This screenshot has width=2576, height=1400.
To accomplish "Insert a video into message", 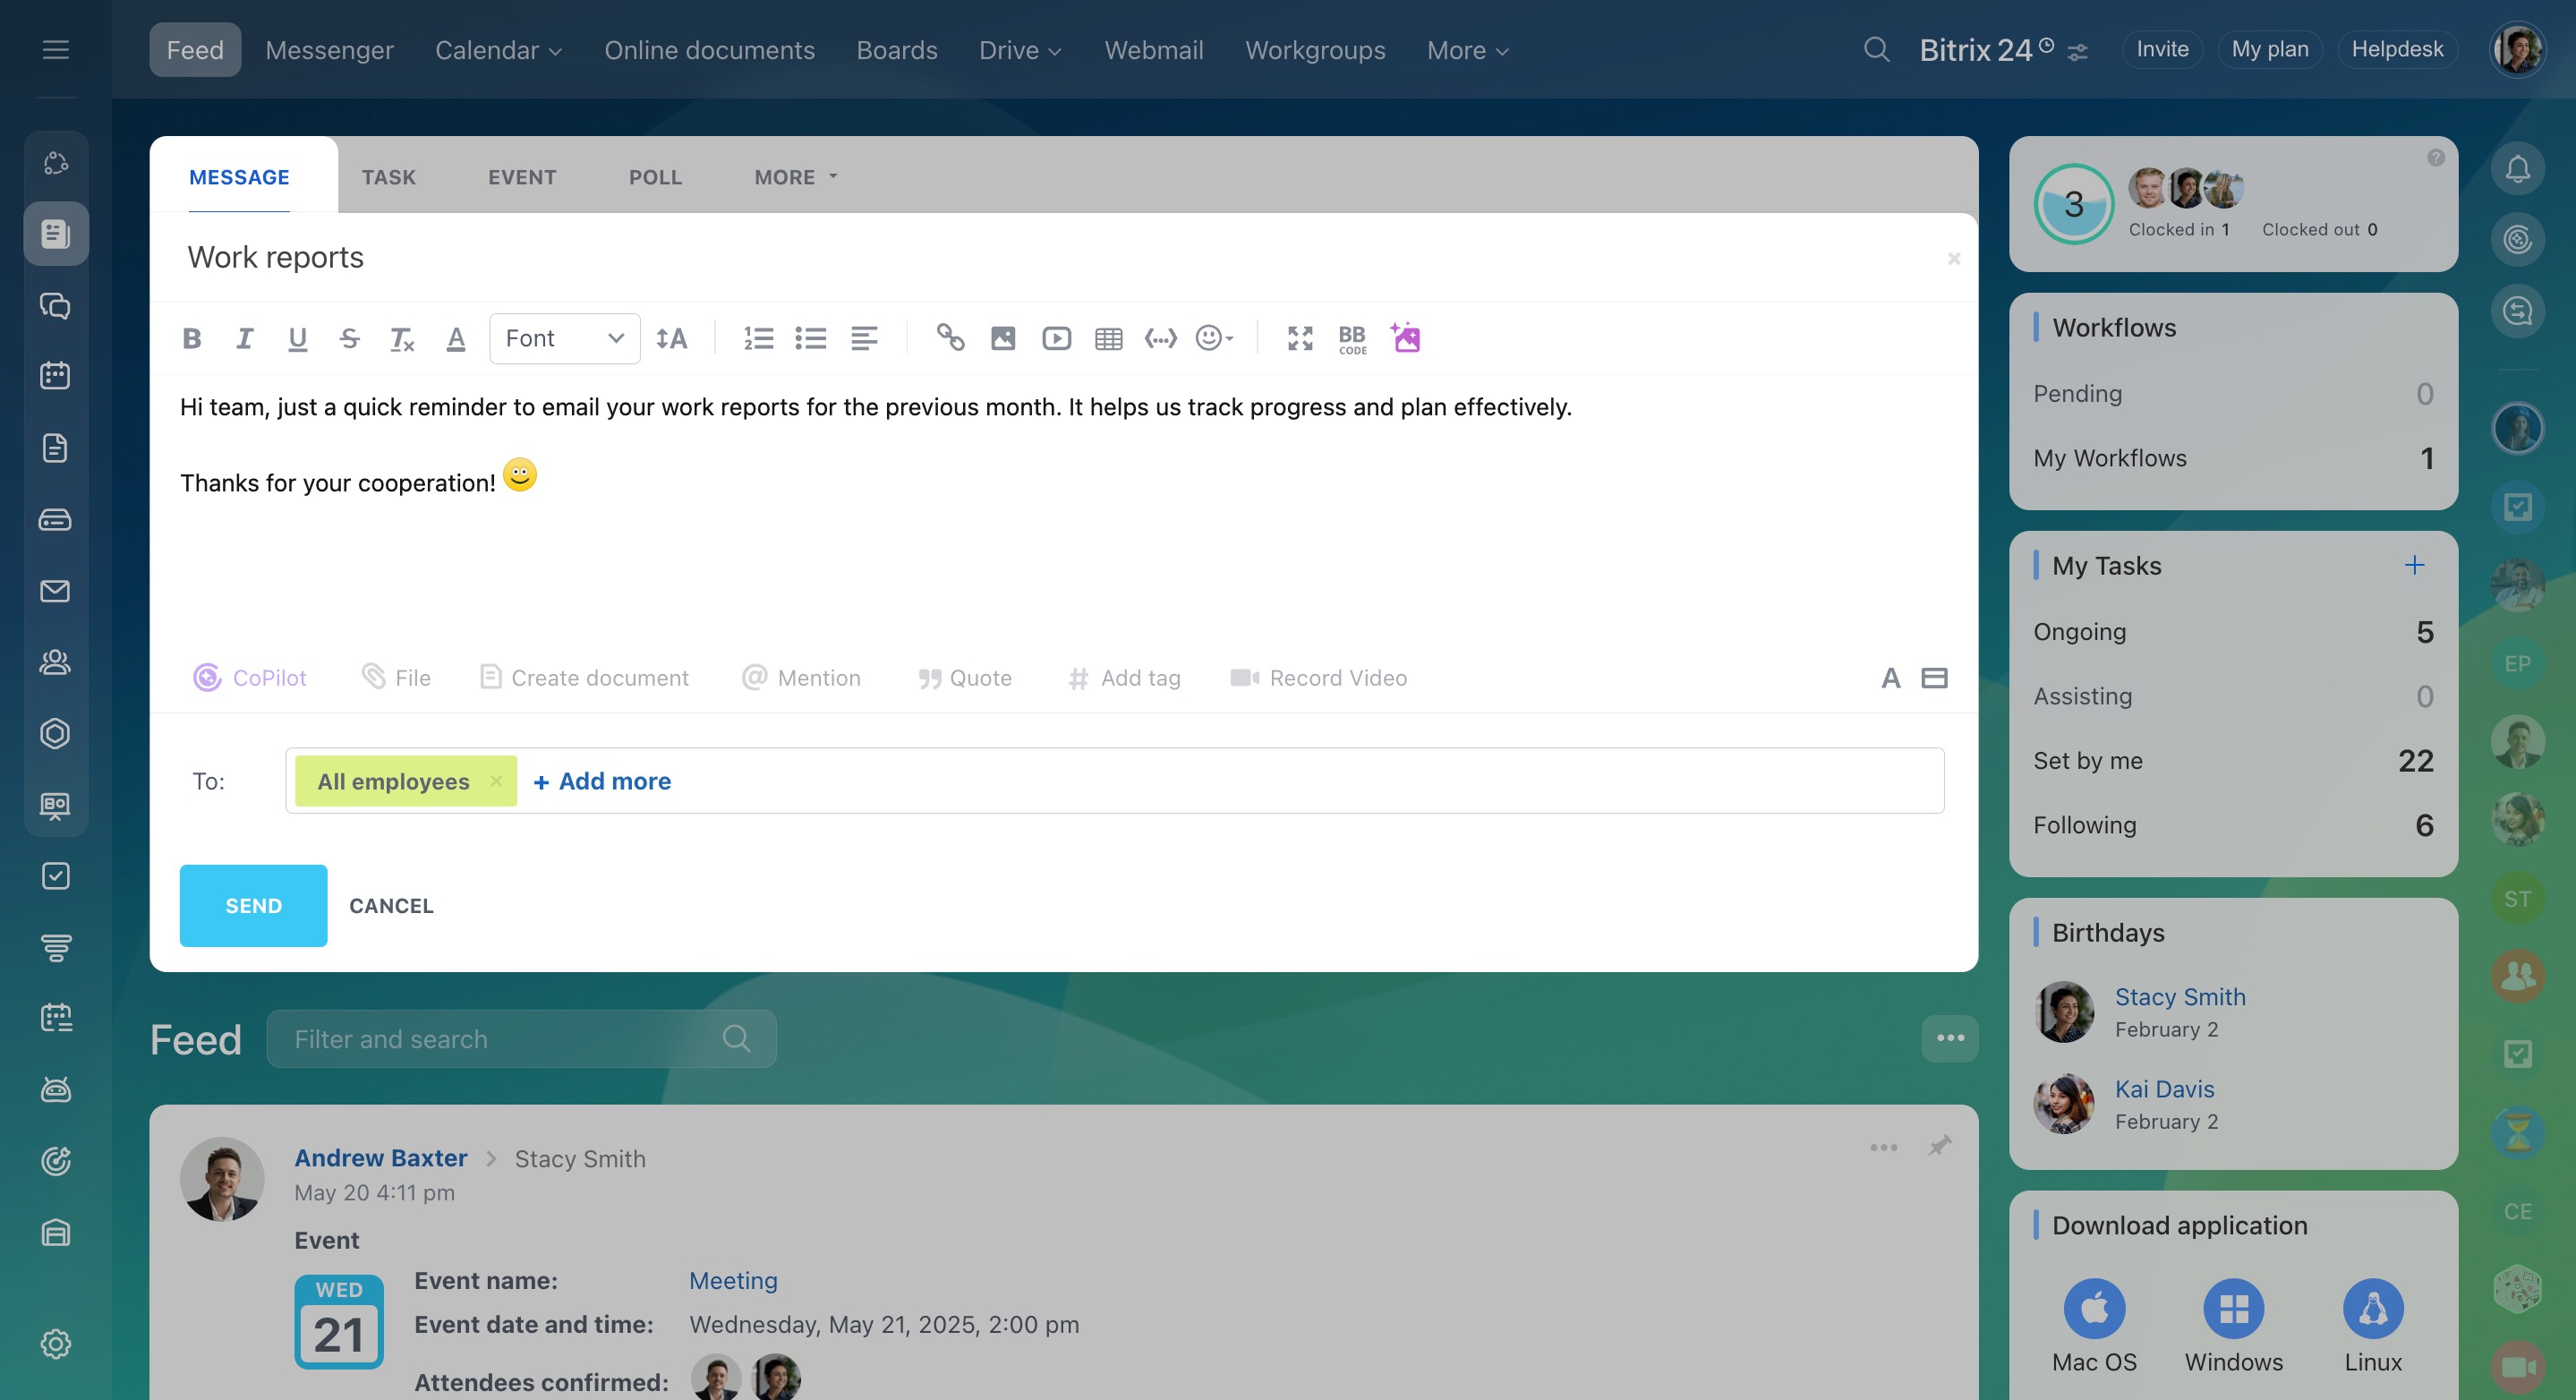I will coord(1056,338).
